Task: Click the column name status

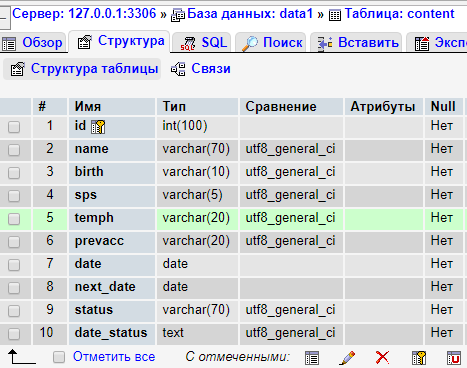Action: click(x=94, y=310)
